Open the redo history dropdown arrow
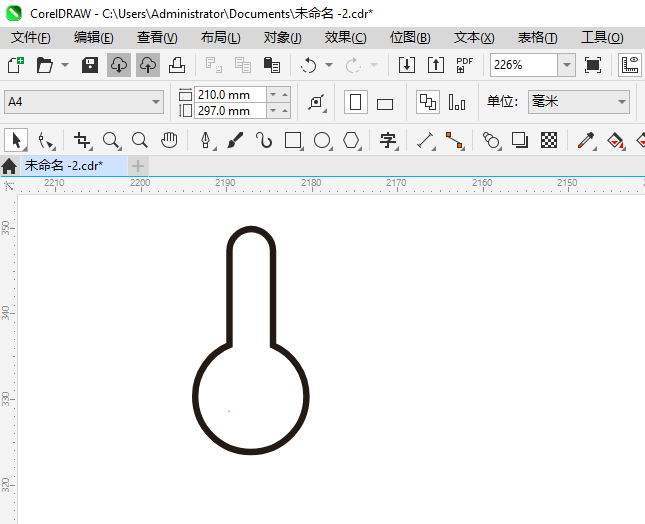Viewport: 645px width, 524px height. pyautogui.click(x=374, y=65)
